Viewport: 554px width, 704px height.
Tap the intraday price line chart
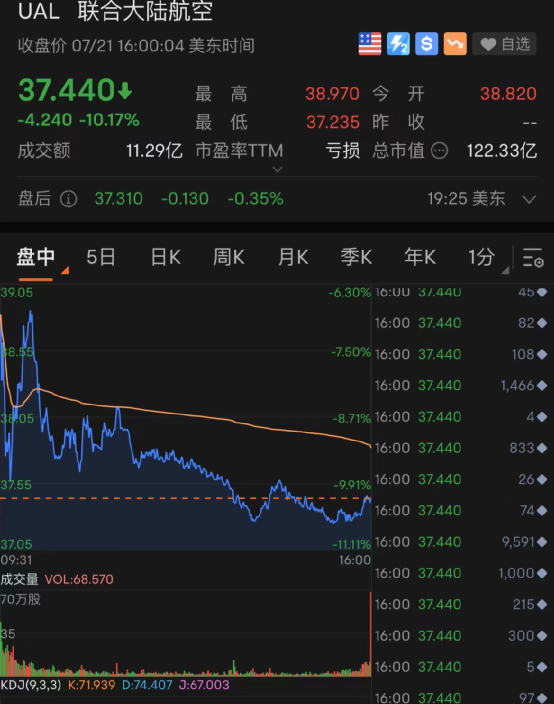click(x=185, y=418)
